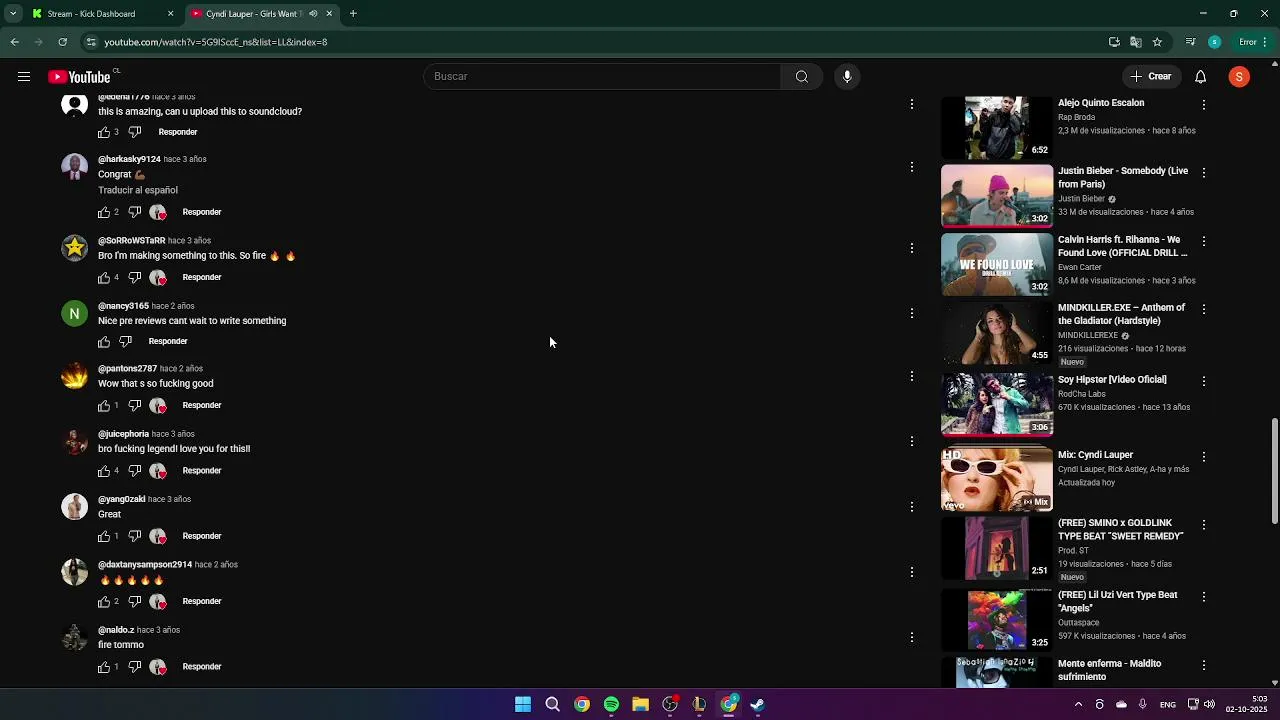Dislike the comment by @yang0zaki

(x=135, y=536)
